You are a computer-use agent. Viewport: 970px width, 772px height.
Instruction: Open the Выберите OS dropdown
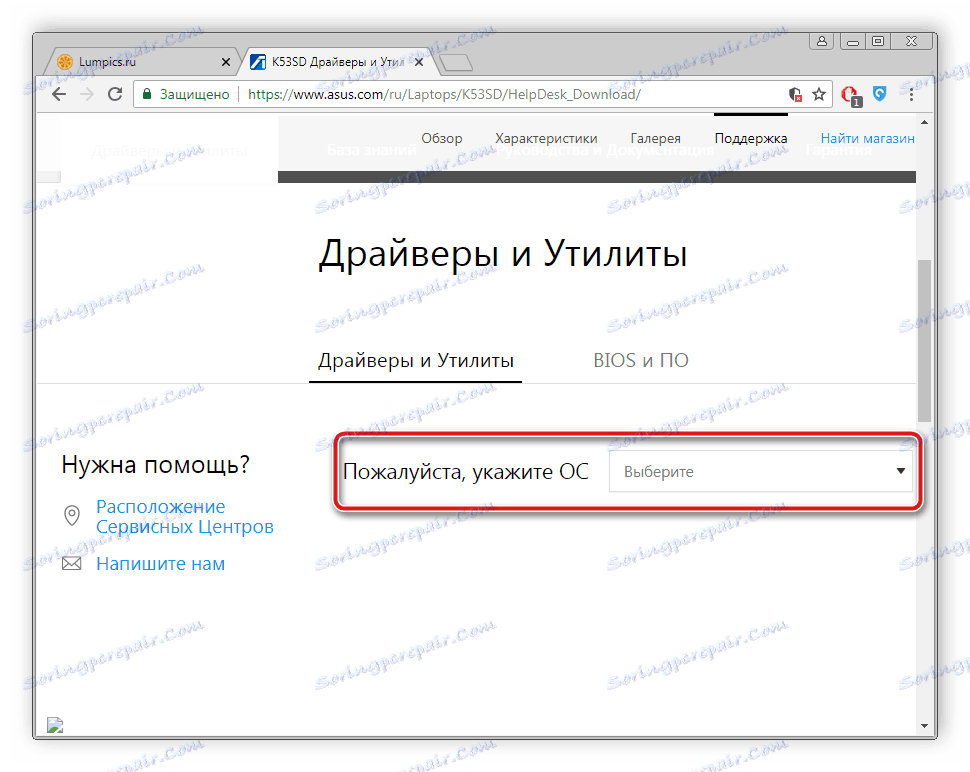[762, 471]
